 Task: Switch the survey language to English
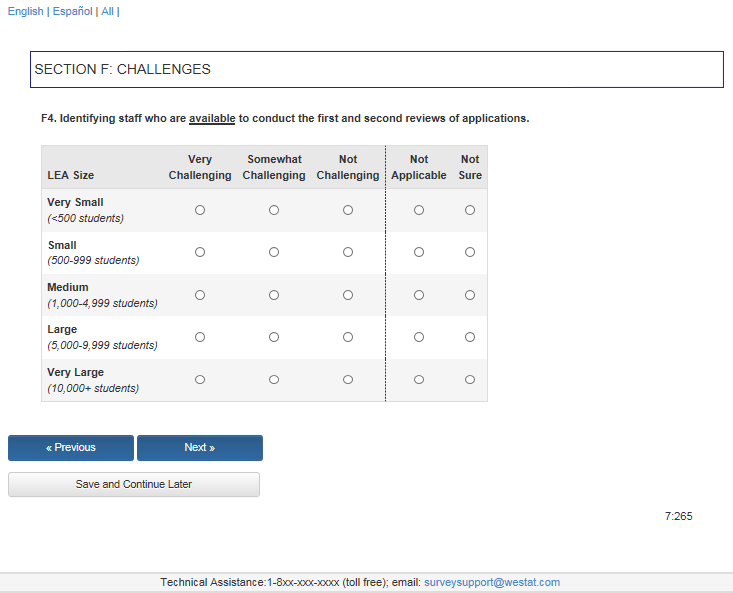point(25,11)
